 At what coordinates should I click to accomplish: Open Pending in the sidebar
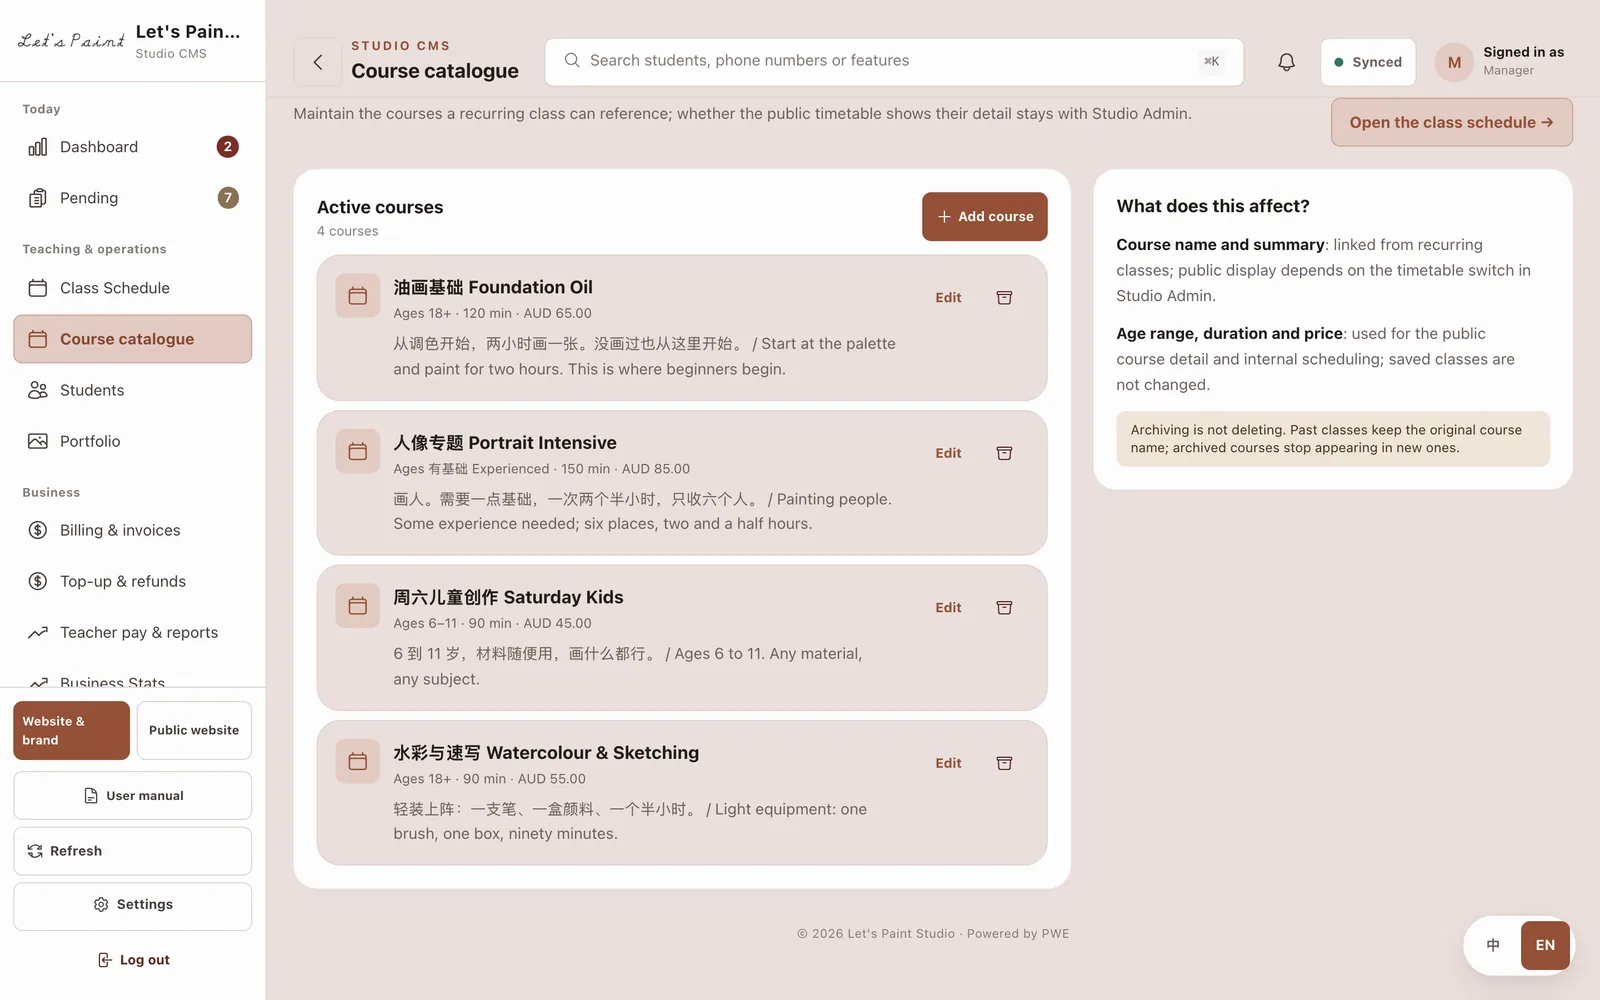point(132,198)
